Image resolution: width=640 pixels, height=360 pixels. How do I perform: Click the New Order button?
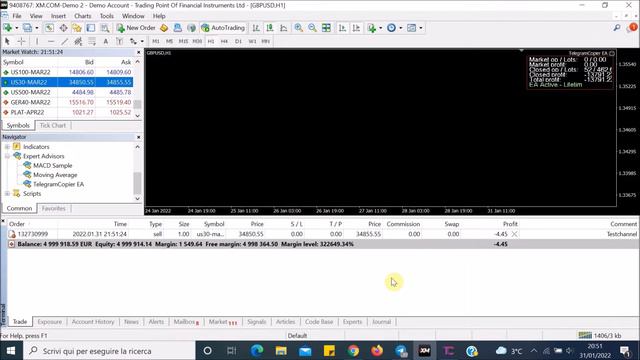[x=136, y=28]
